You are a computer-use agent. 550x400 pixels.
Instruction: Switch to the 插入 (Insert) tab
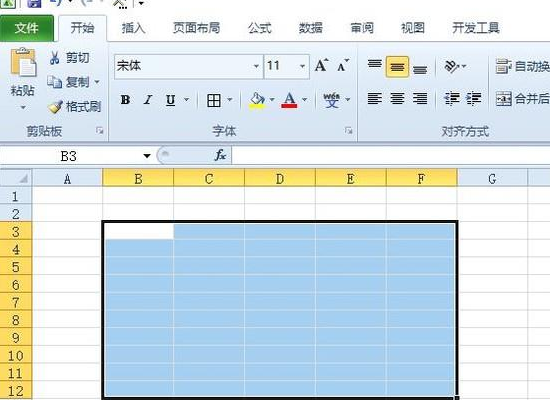[133, 28]
